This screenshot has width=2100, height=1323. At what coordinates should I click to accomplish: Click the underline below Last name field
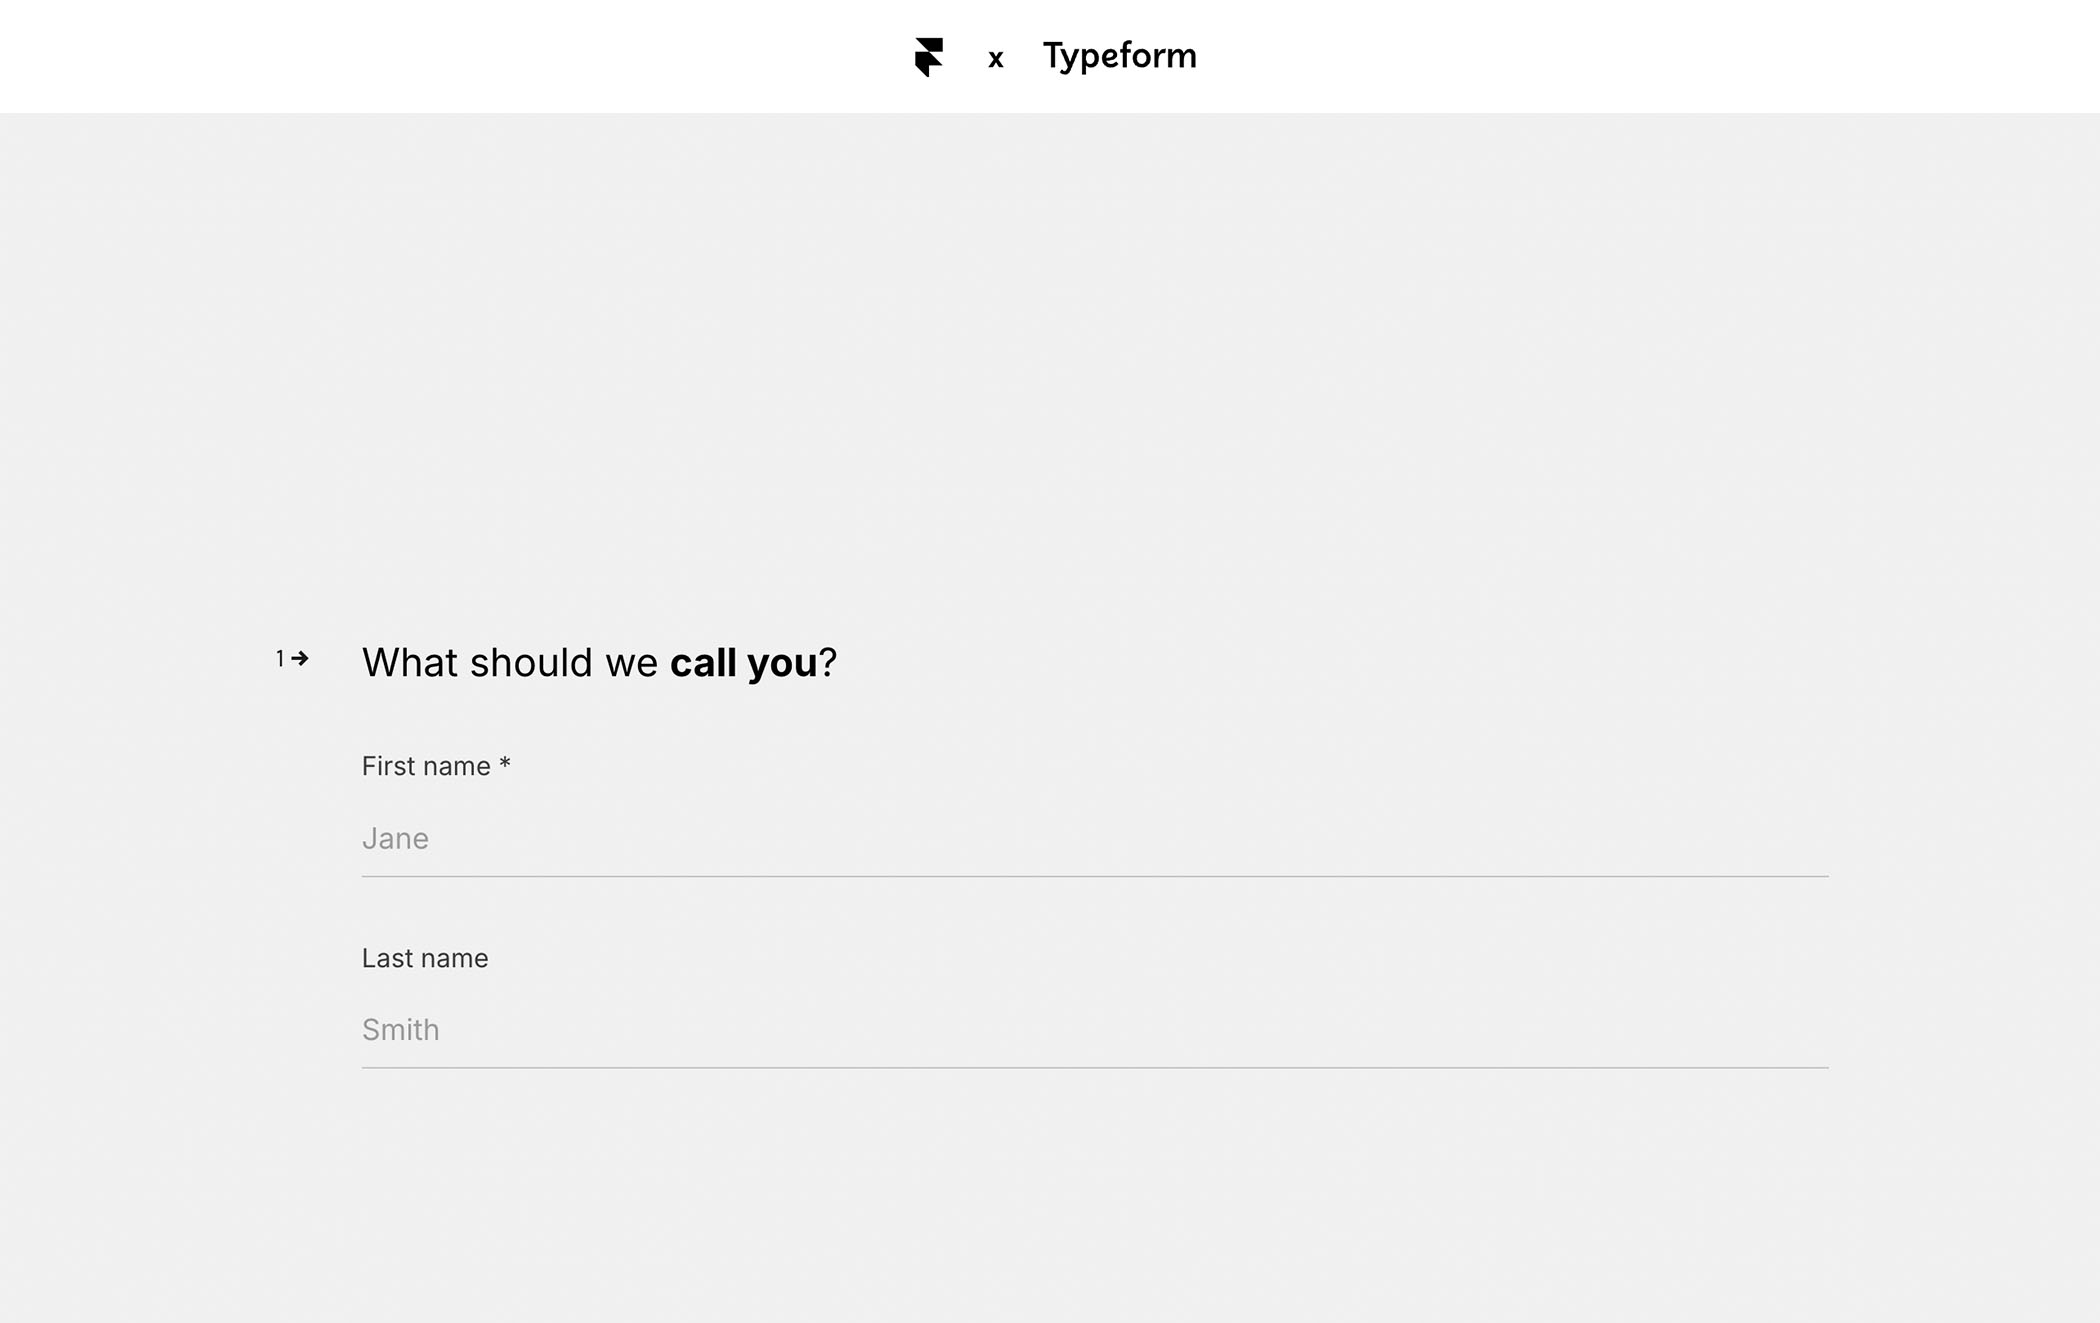click(1095, 1068)
